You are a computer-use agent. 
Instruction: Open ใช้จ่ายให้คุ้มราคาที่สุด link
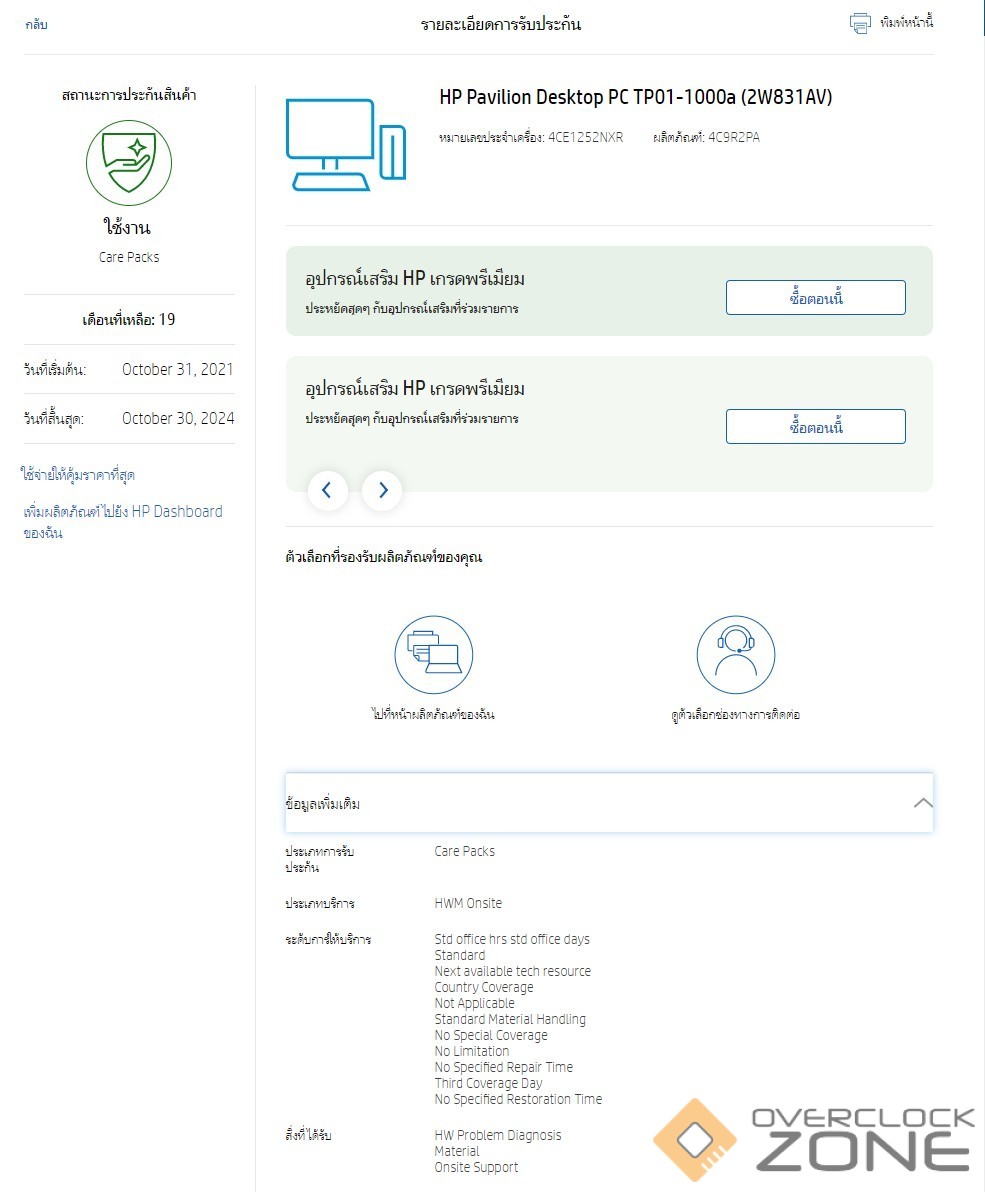pyautogui.click(x=78, y=475)
